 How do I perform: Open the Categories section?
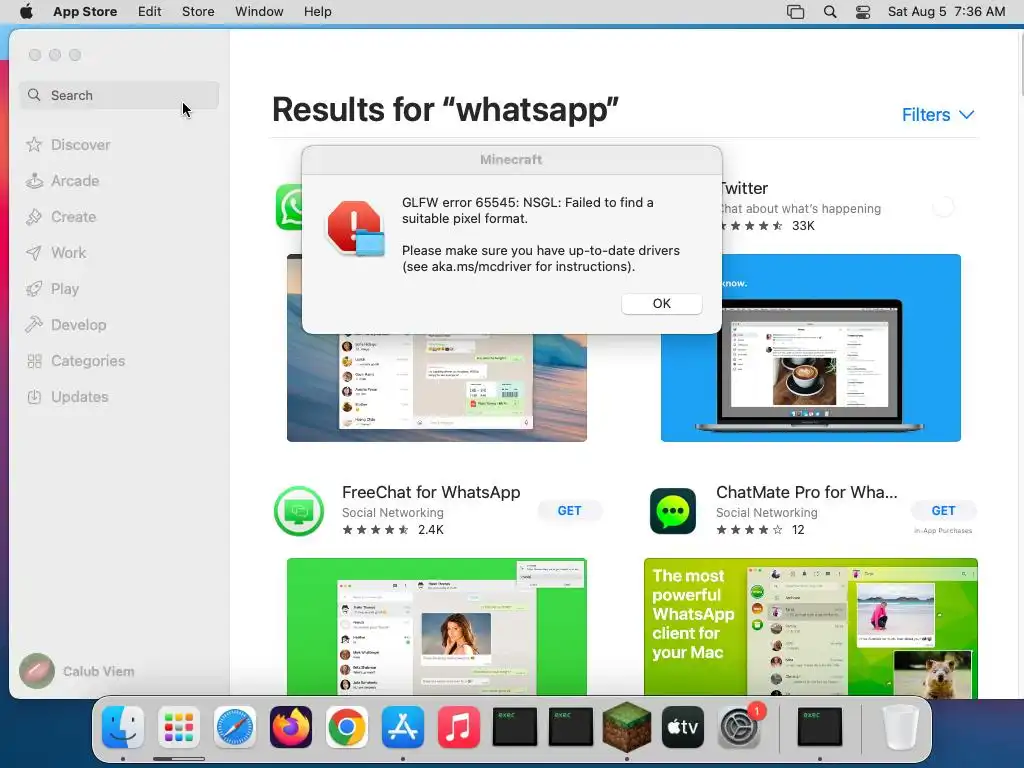tap(76, 361)
